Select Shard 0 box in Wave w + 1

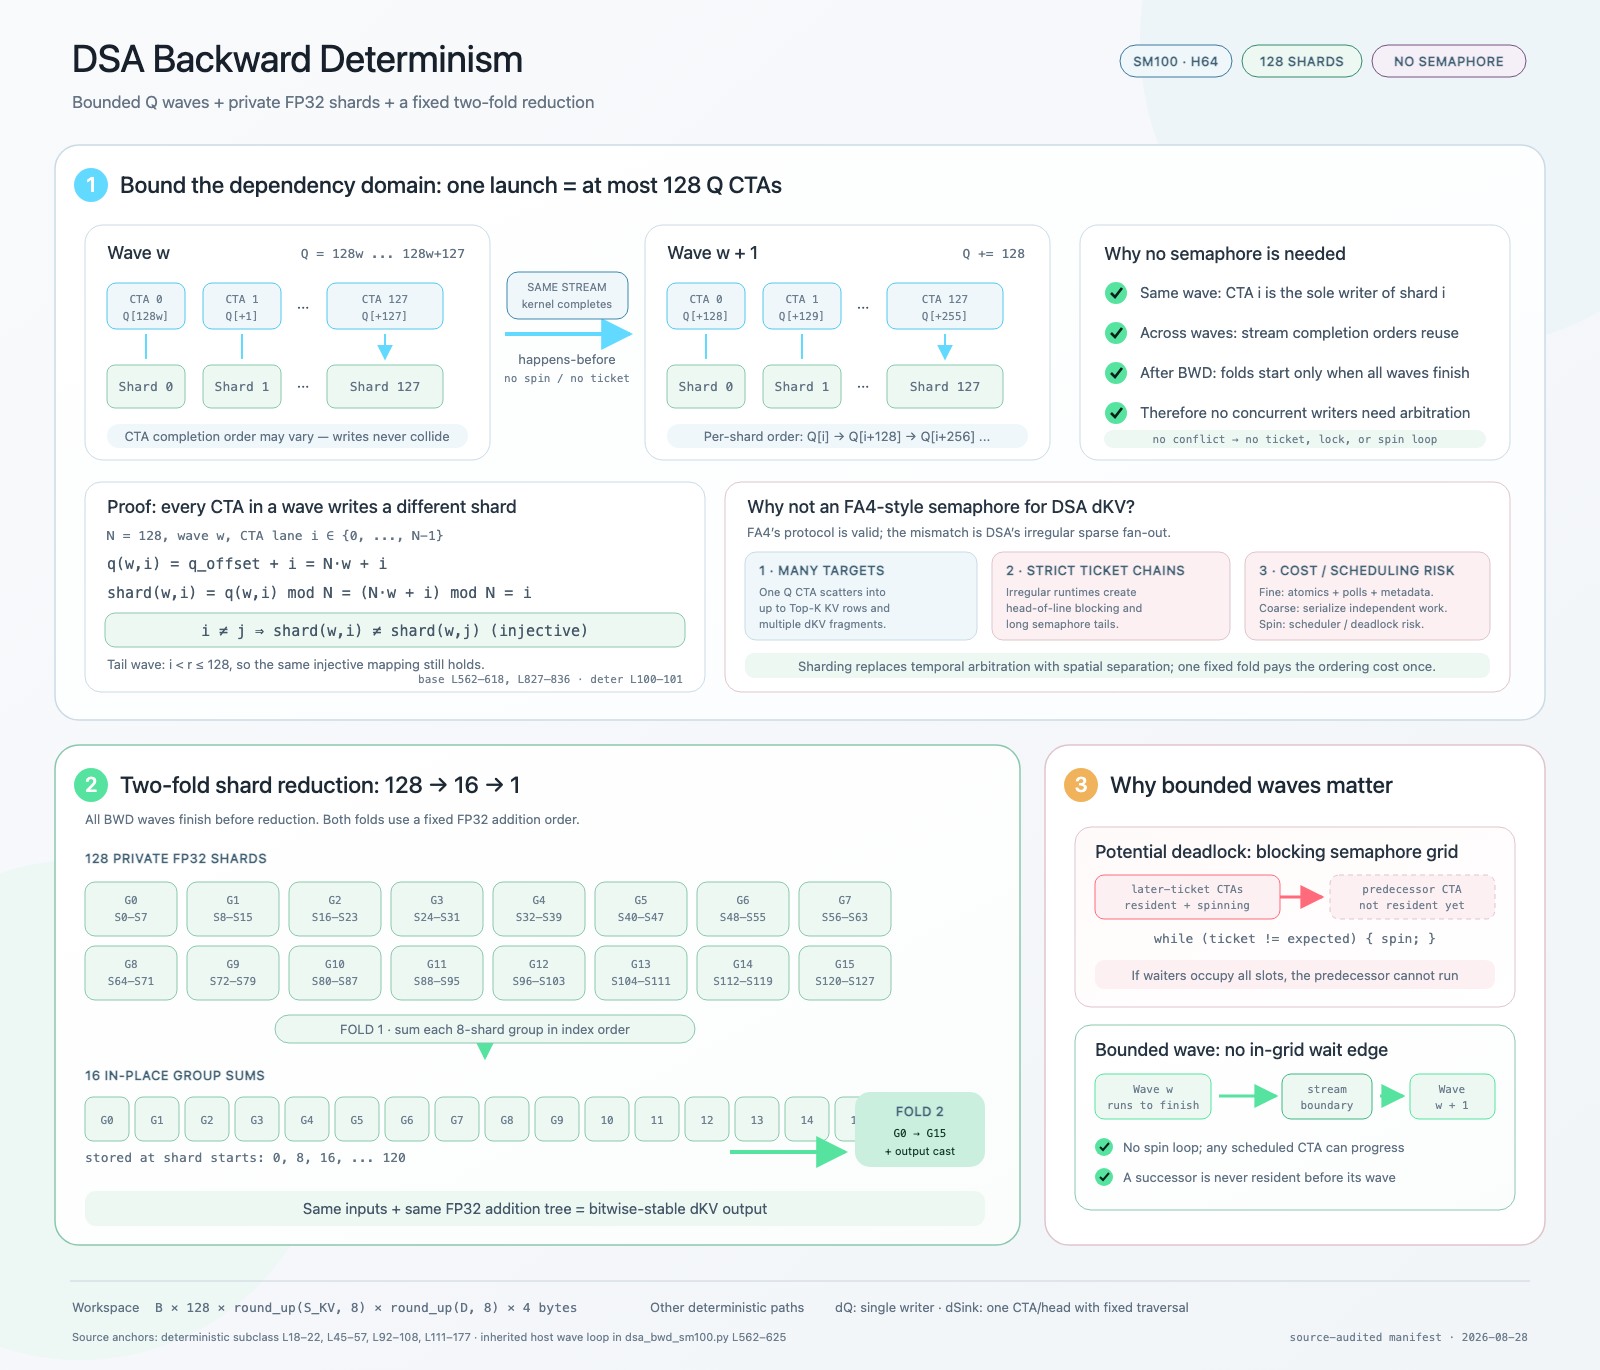(706, 387)
